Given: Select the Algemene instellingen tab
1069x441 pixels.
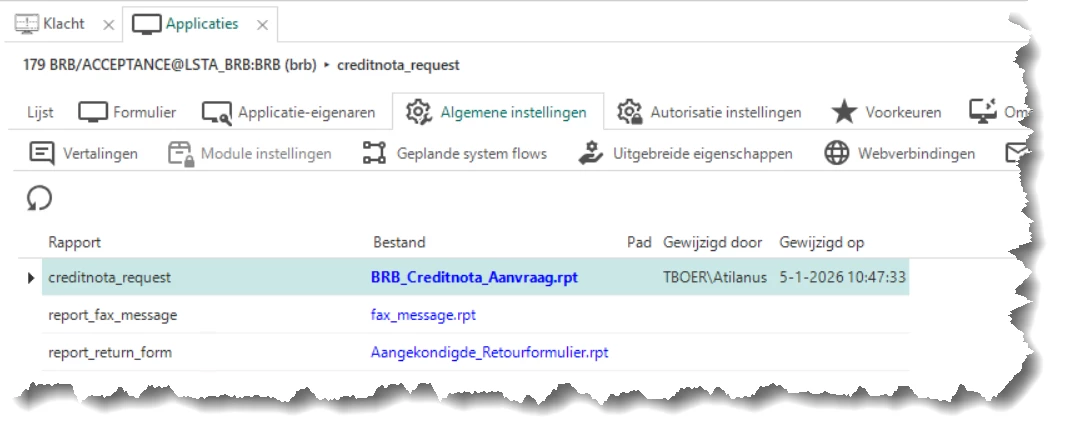Looking at the screenshot, I should (x=497, y=112).
